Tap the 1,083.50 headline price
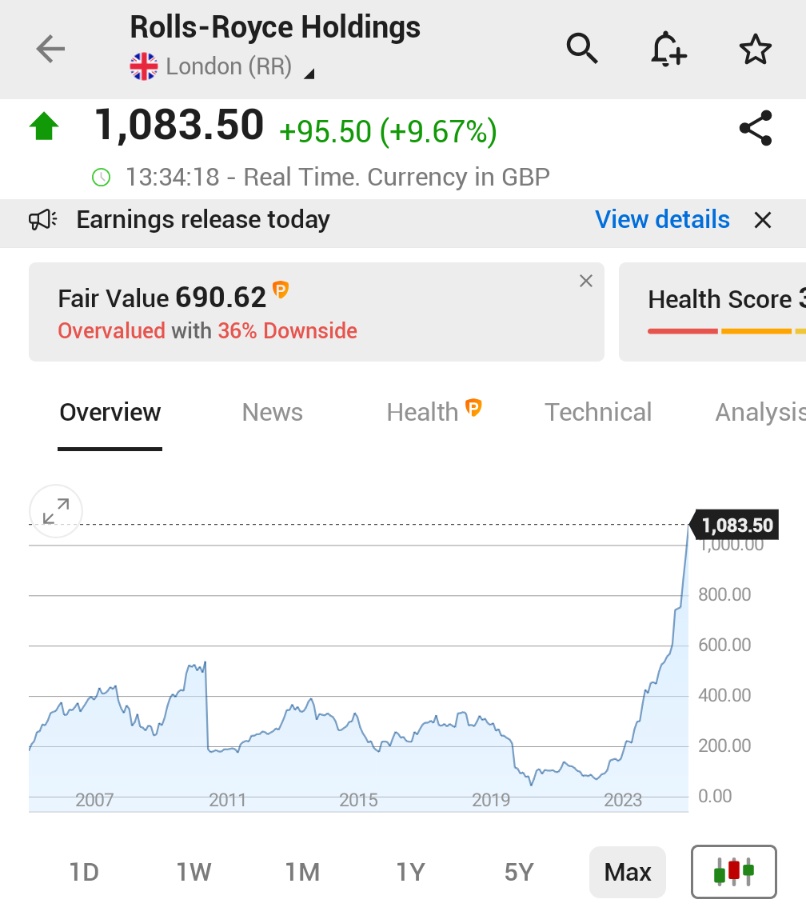The height and width of the screenshot is (919, 806). (179, 125)
